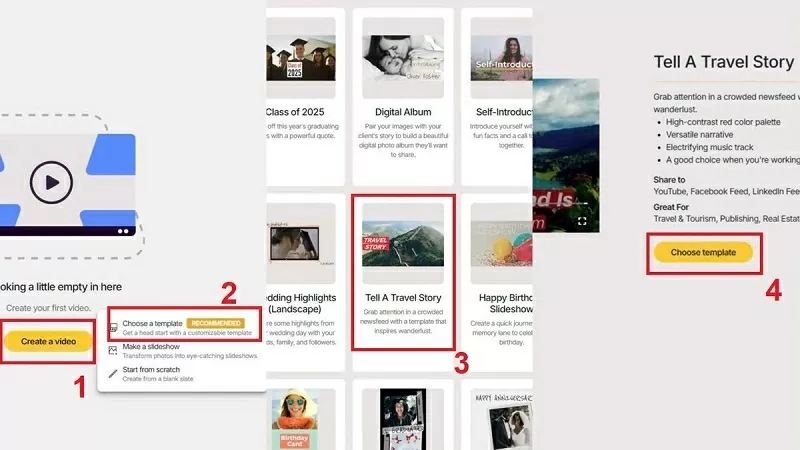Click the Tell A Travel Story heading
The height and width of the screenshot is (450, 800).
[x=723, y=62]
